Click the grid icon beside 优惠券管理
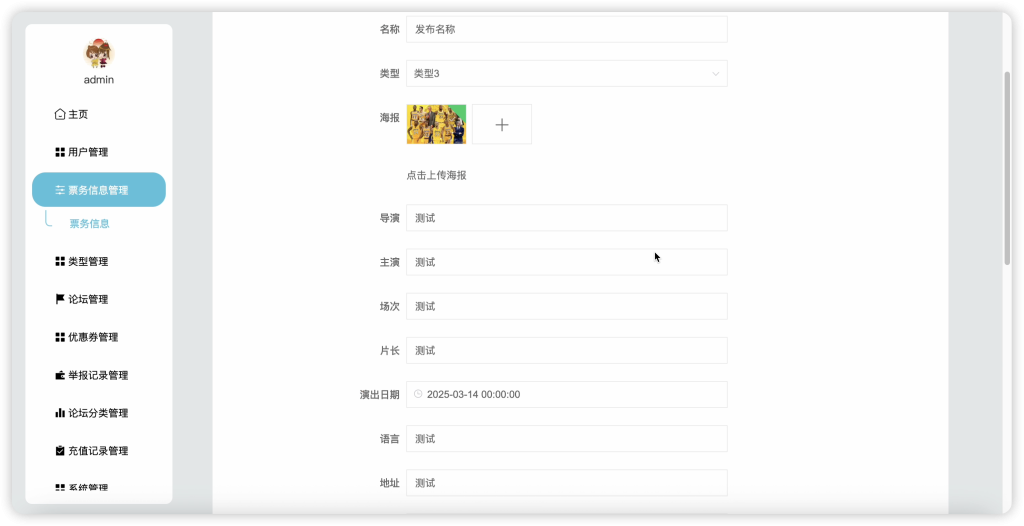The height and width of the screenshot is (526, 1024). click(x=60, y=337)
